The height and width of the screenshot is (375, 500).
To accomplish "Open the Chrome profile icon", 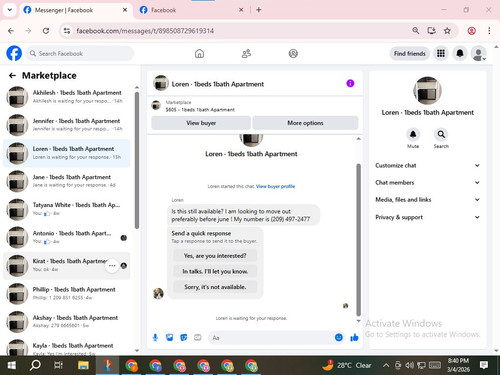I will 471,31.
